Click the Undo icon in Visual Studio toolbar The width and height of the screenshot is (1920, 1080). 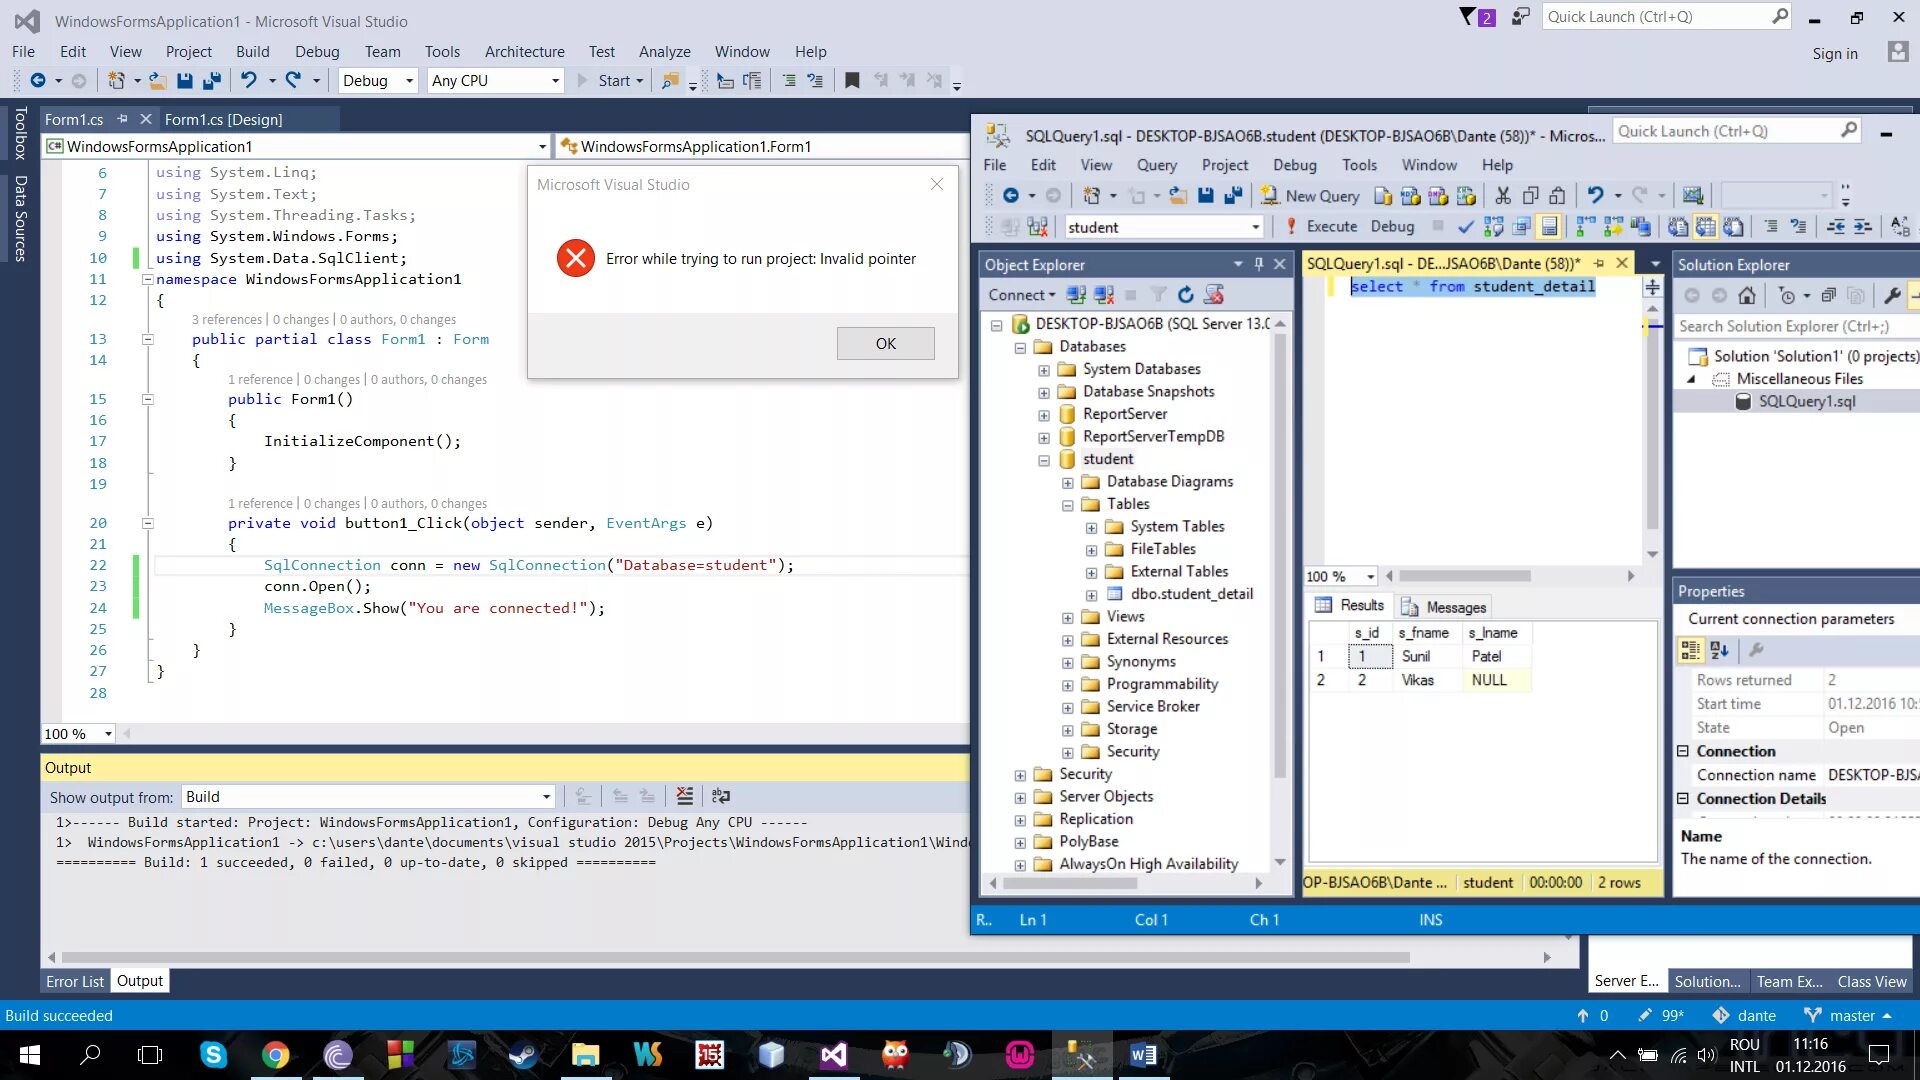[x=248, y=80]
